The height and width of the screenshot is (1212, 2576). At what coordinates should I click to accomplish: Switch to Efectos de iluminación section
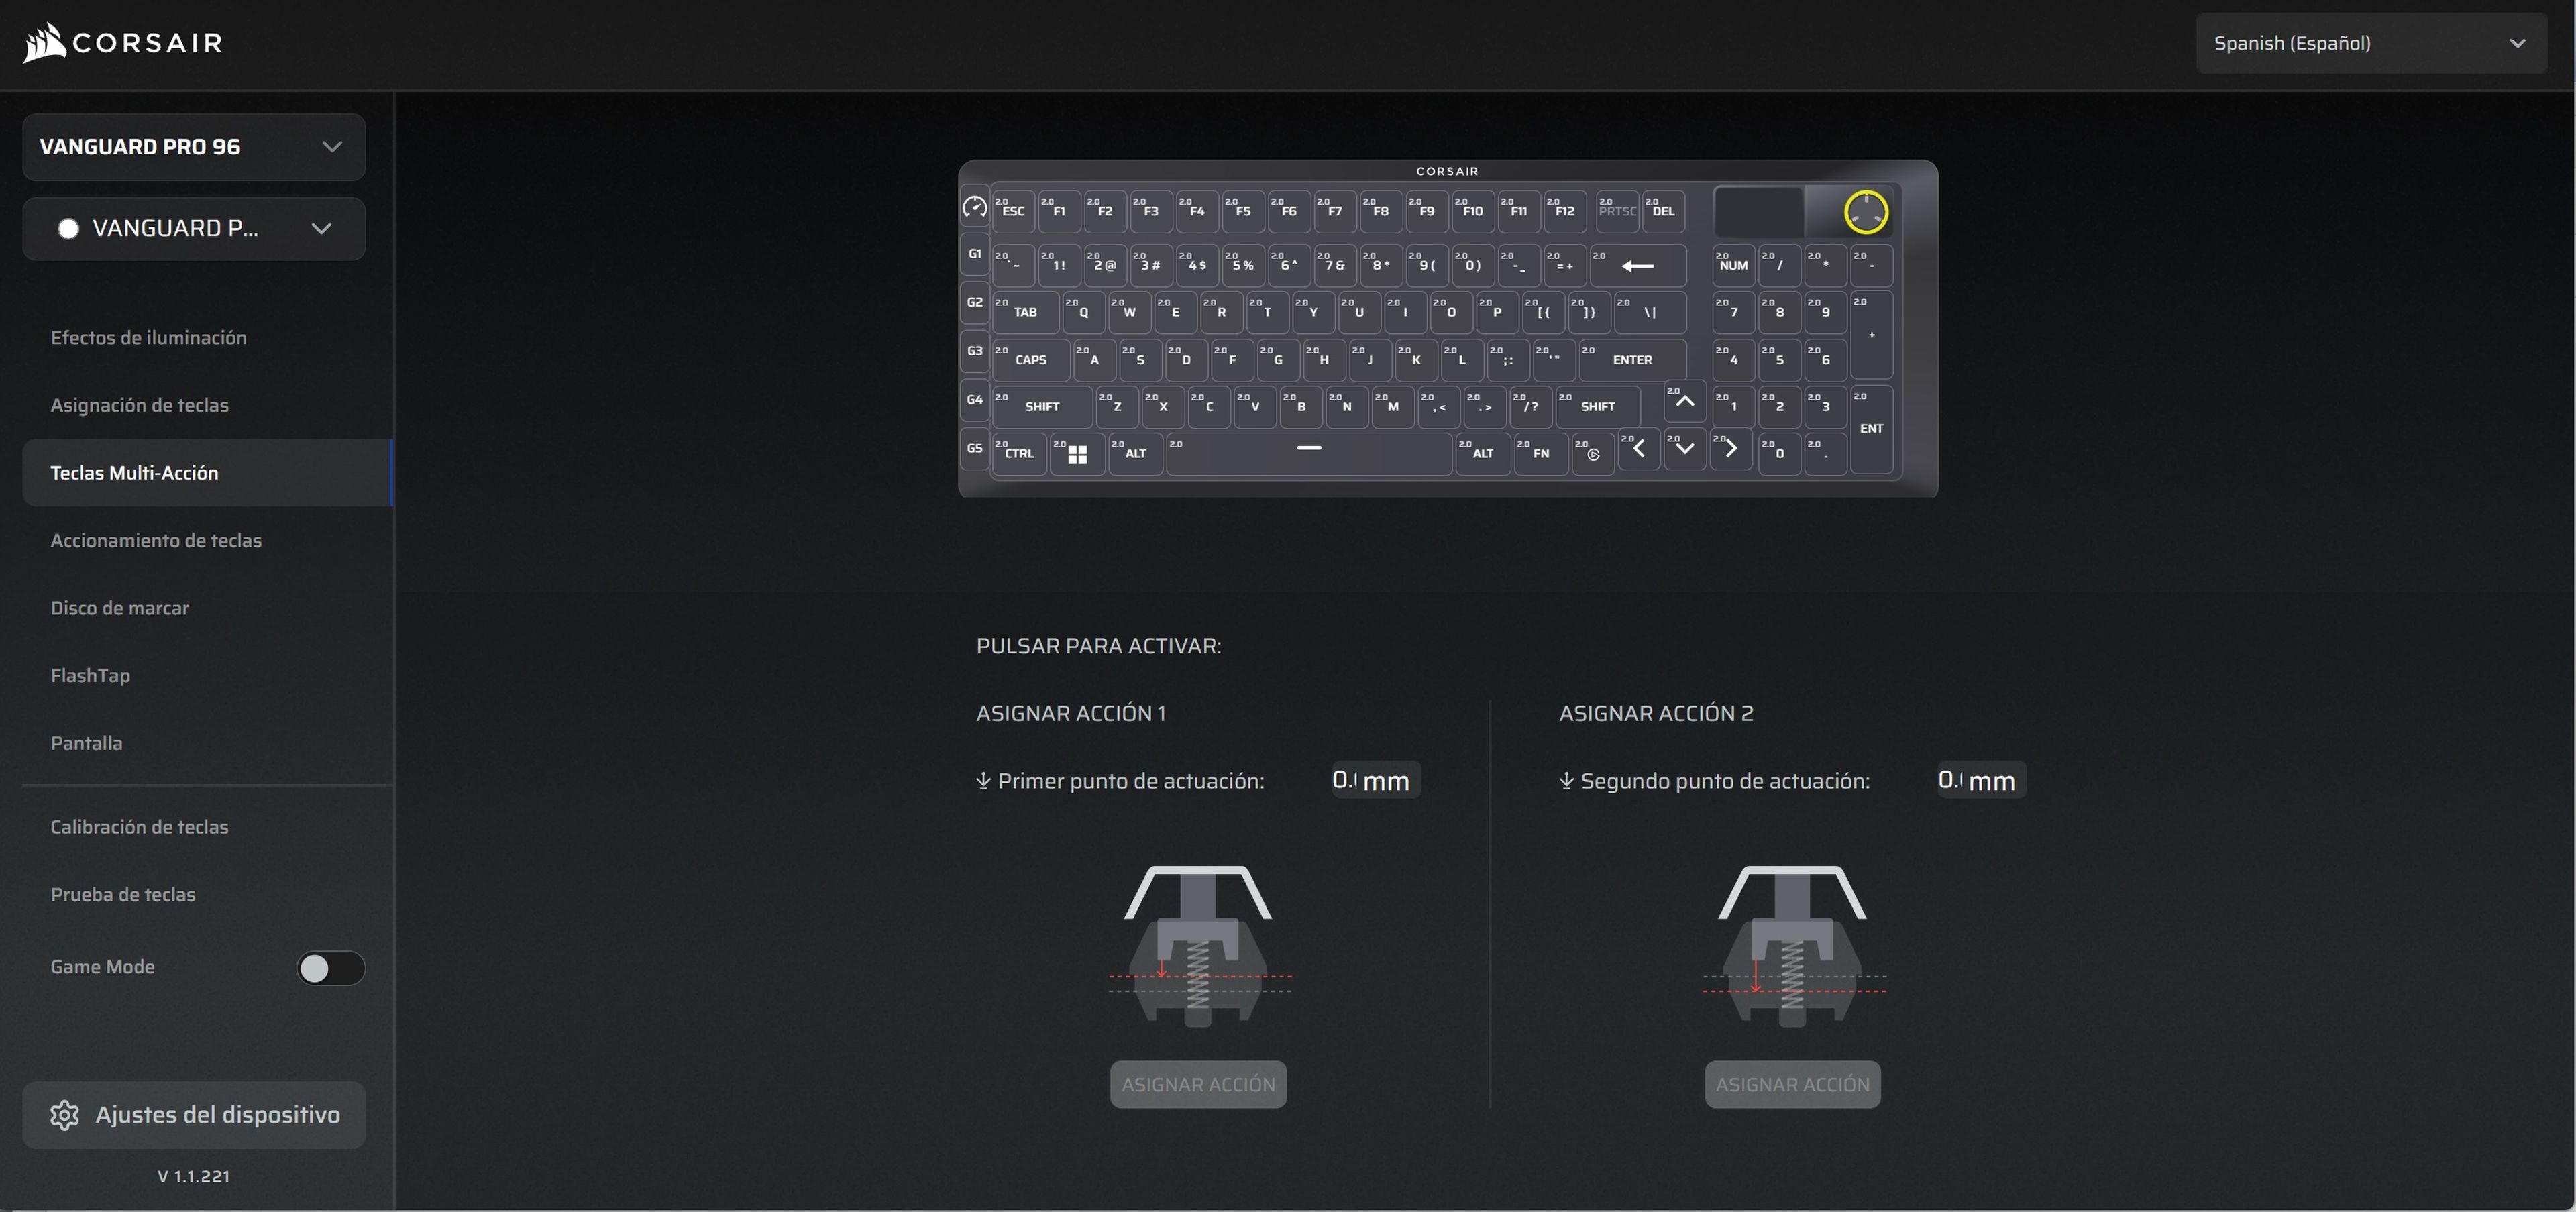pyautogui.click(x=148, y=337)
